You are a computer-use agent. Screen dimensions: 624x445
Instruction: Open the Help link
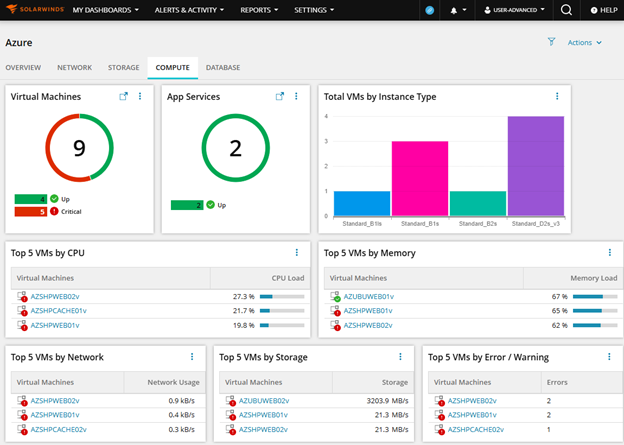coord(604,10)
